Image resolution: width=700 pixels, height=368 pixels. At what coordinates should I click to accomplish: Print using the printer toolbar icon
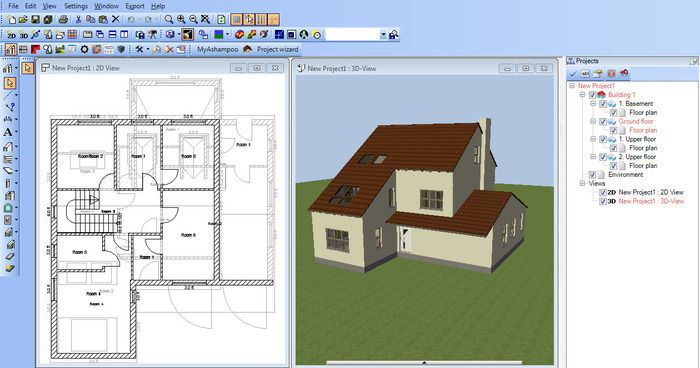(x=63, y=19)
